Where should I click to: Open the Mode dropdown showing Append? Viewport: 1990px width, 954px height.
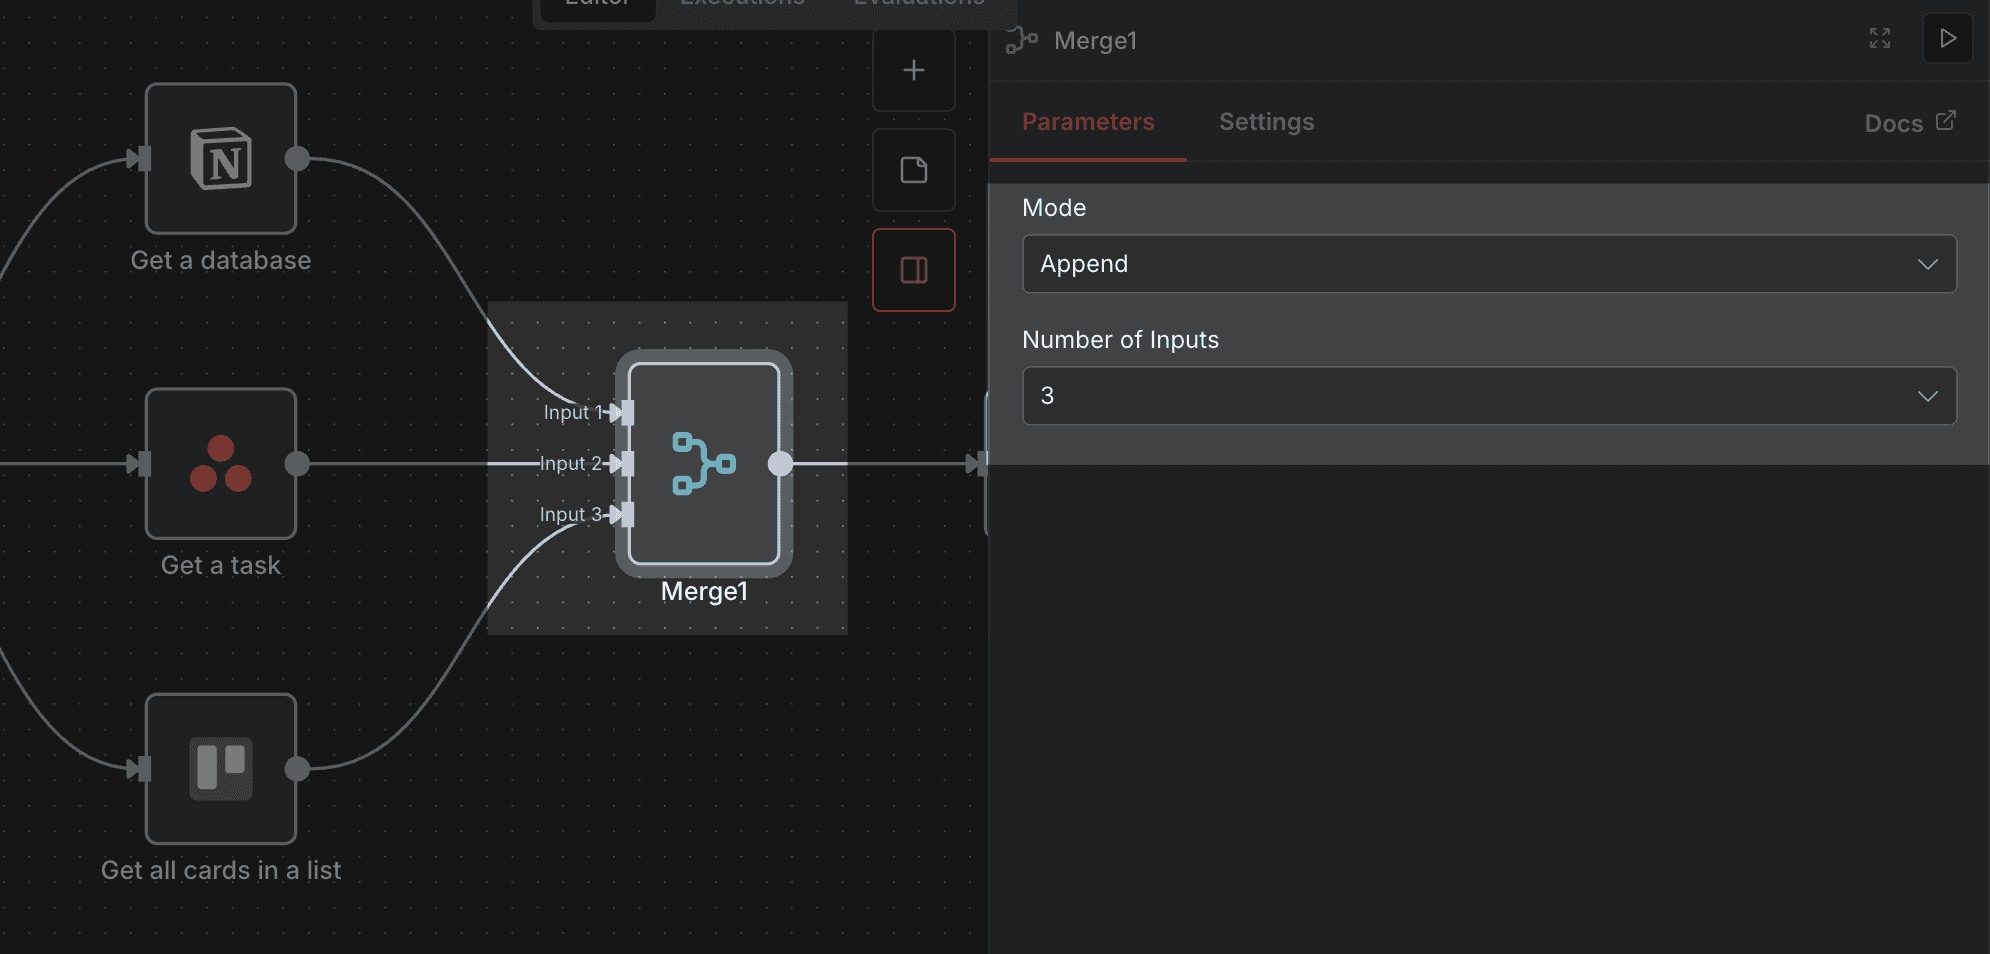click(1489, 264)
